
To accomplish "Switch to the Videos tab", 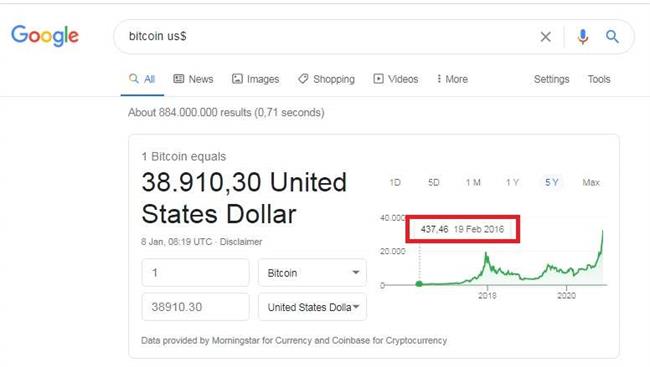I will tap(395, 79).
